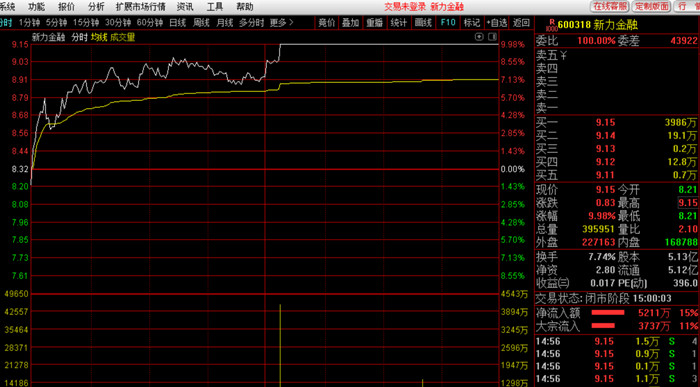This screenshot has height=387, width=700.
Task: Switch to 5分钟 period tab
Action: click(x=56, y=22)
